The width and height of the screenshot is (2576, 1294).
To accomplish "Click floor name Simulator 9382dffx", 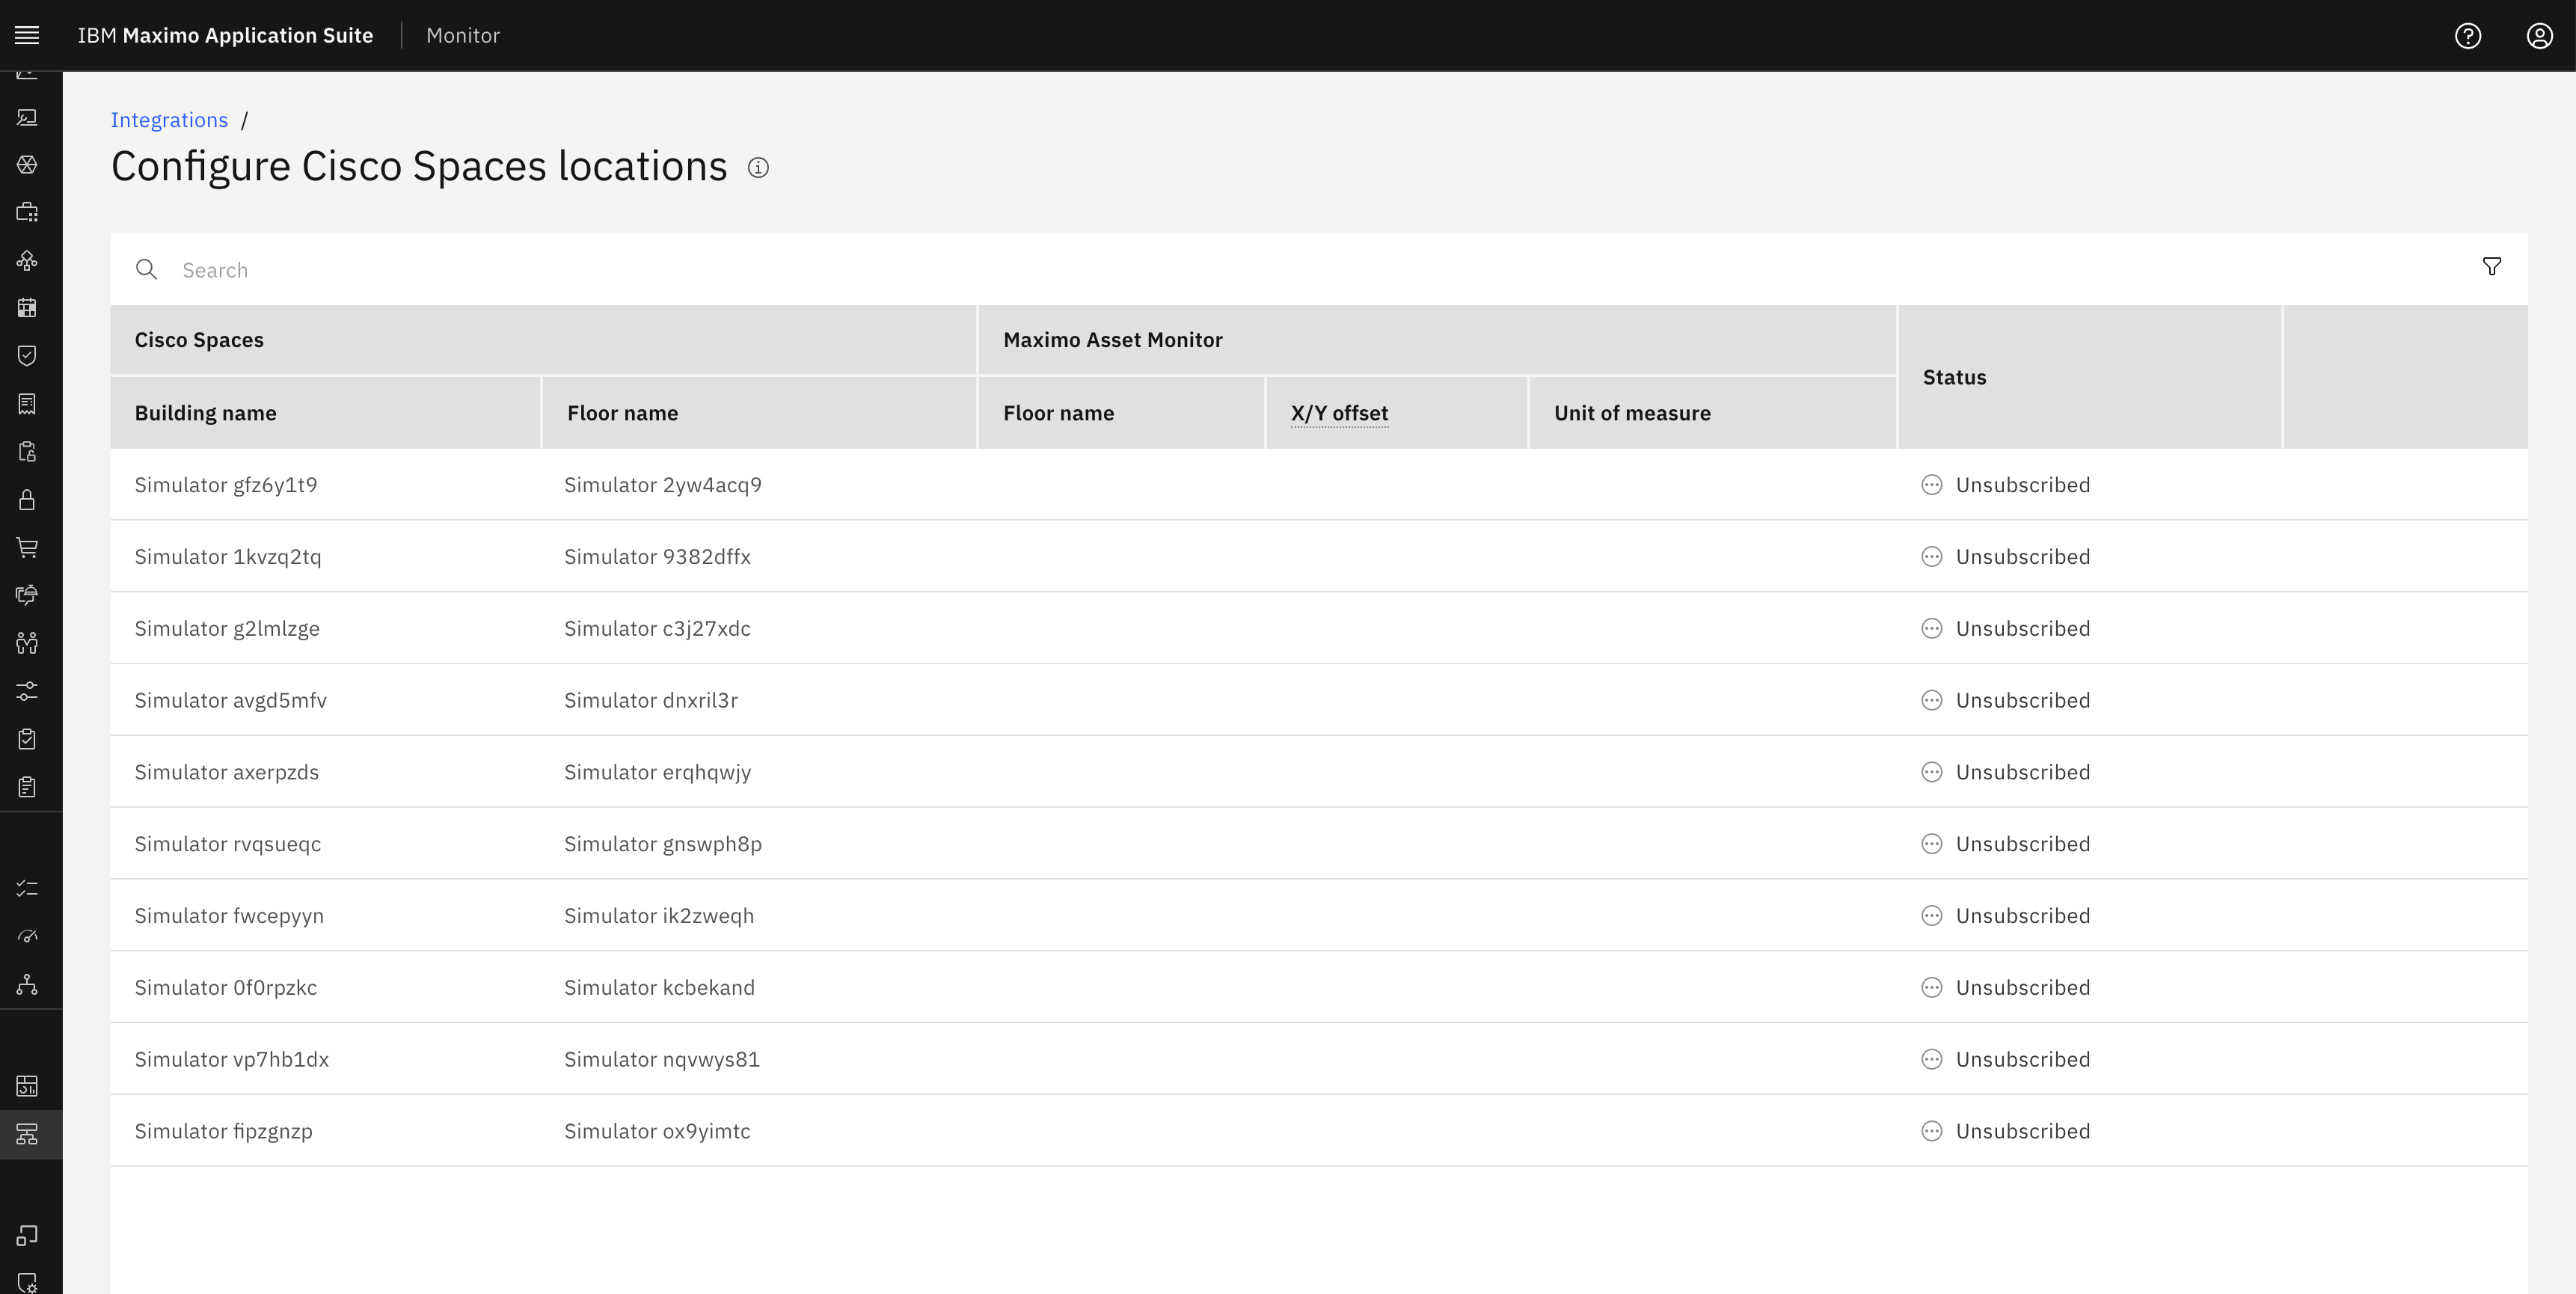I will [x=657, y=557].
